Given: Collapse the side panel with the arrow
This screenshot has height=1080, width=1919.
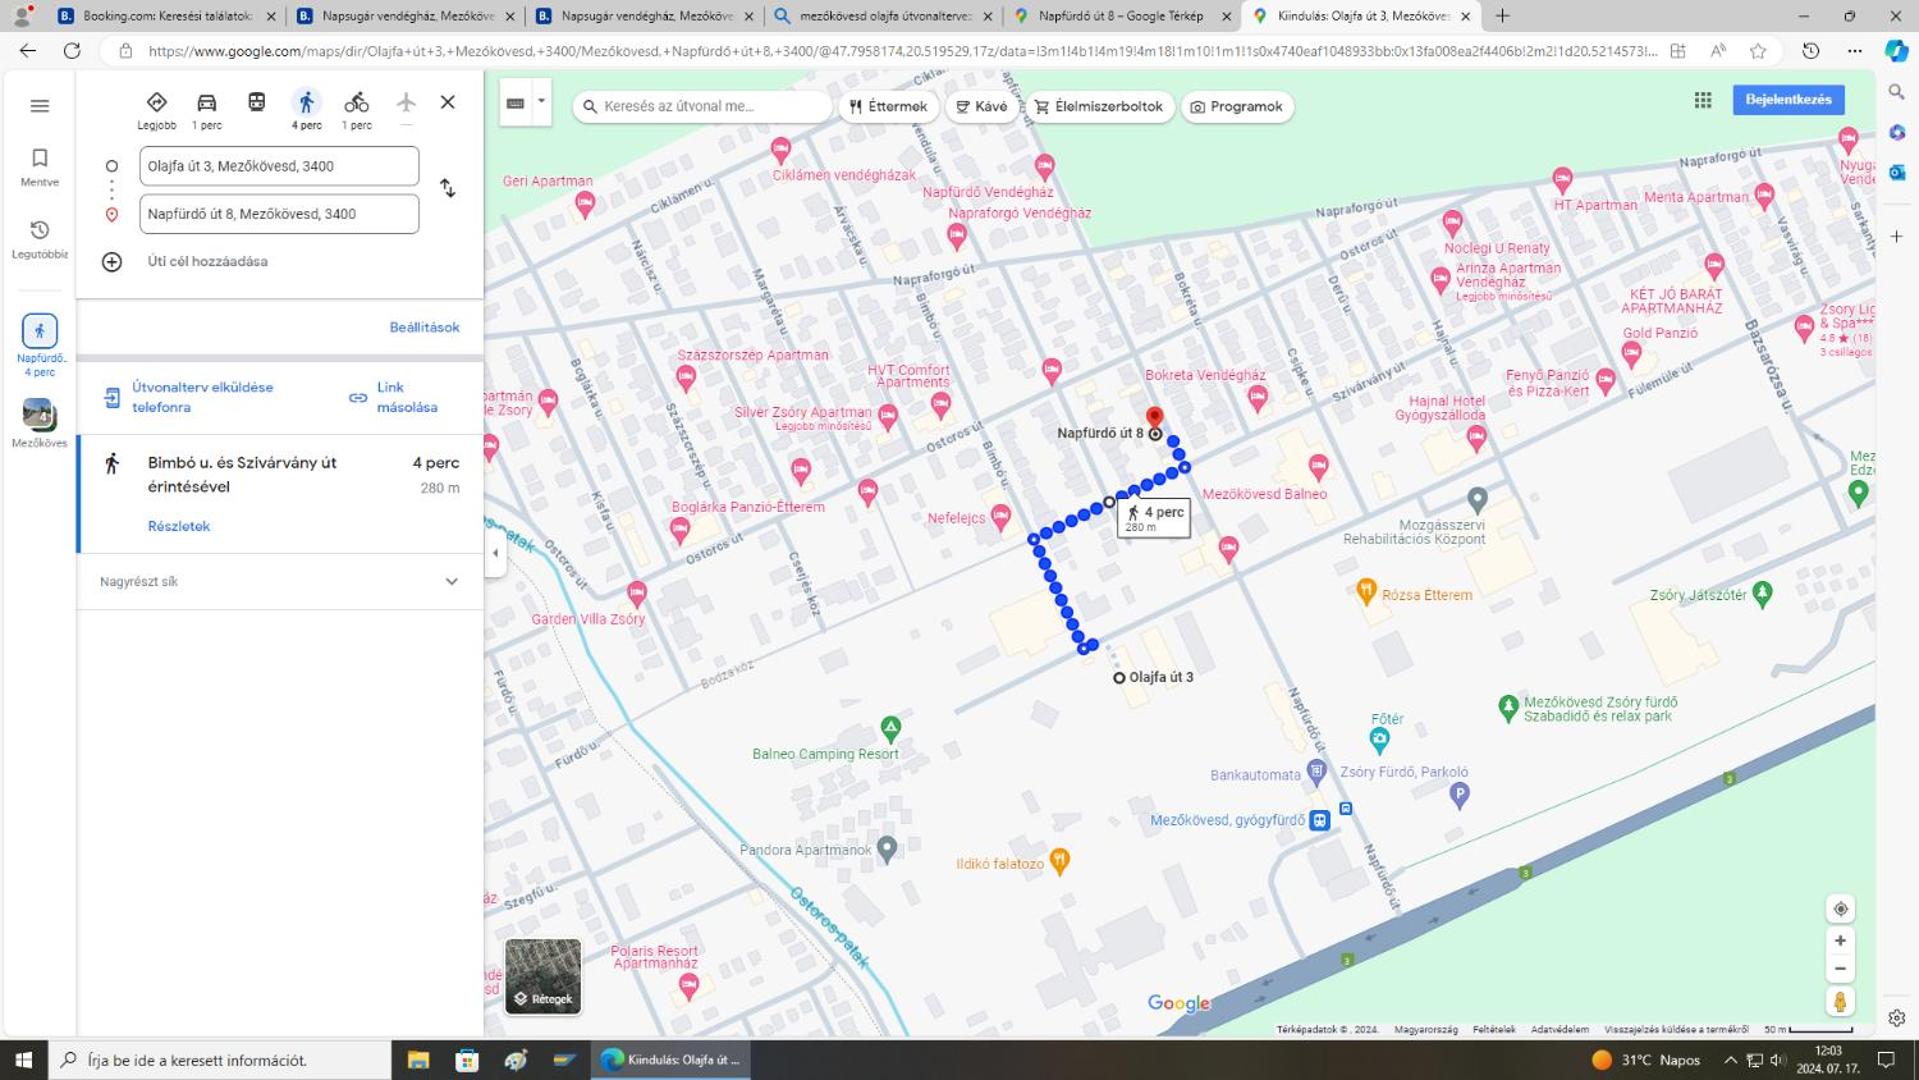Looking at the screenshot, I should (495, 553).
